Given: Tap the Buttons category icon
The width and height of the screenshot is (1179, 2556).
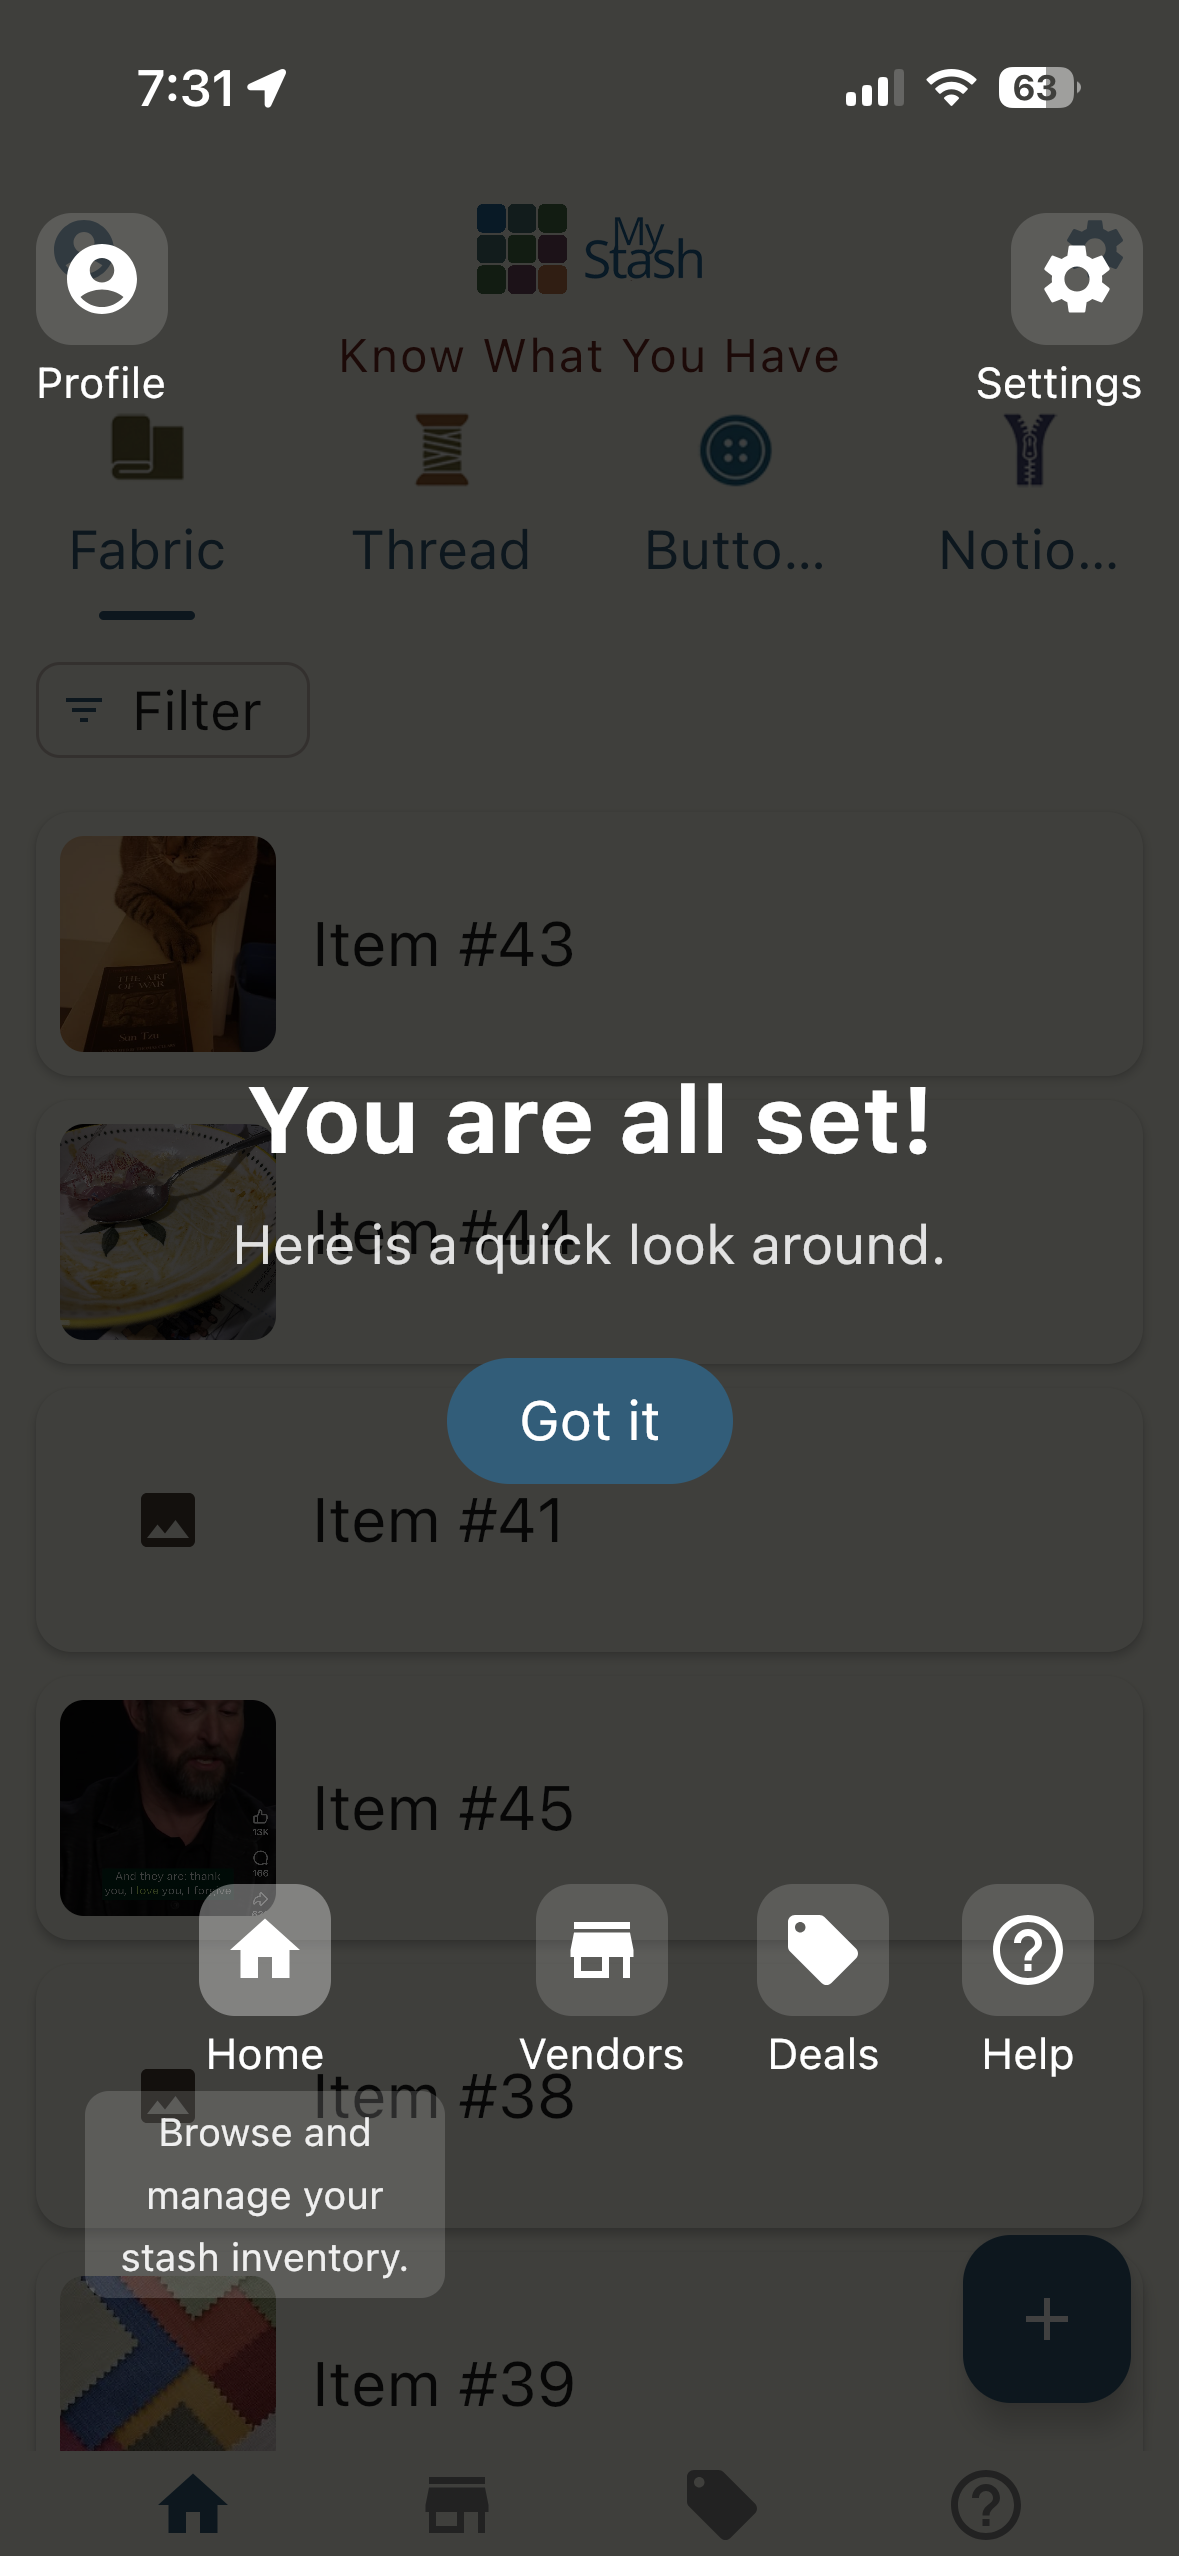Looking at the screenshot, I should 734,450.
